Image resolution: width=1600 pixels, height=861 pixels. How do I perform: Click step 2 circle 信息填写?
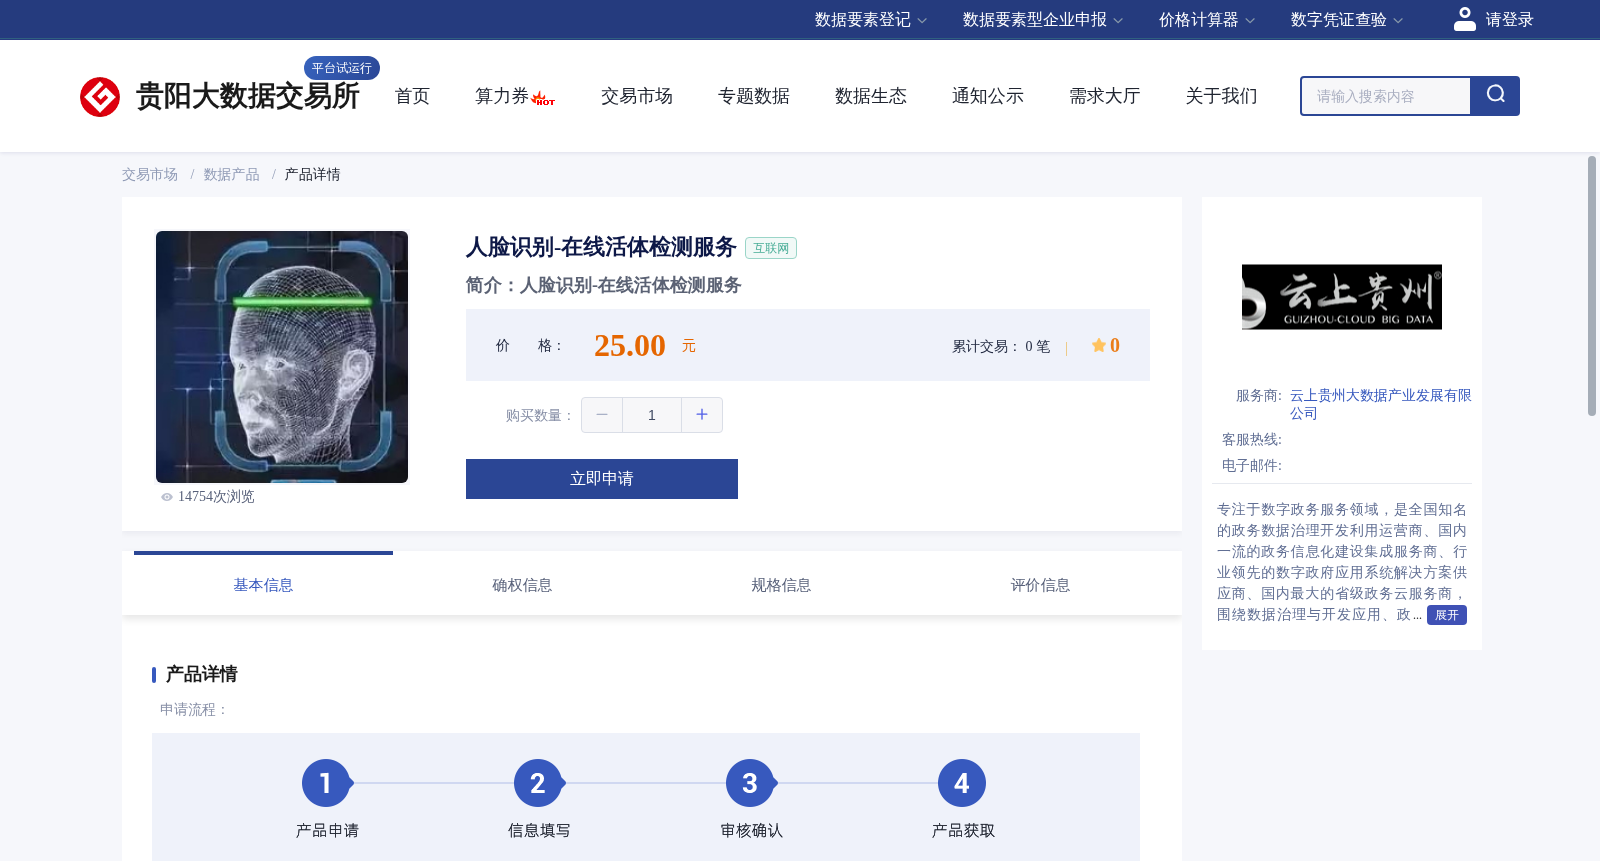tap(538, 783)
